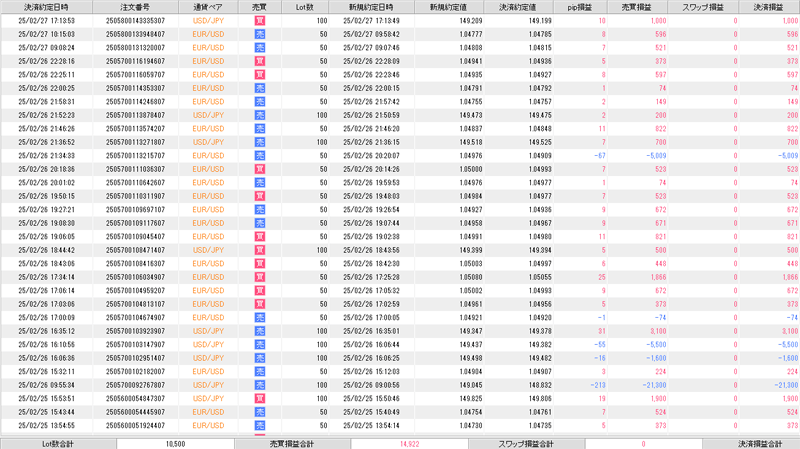Select the 買 badge in the 25/02/26 22:25:11 row
800x449 pixels.
[260, 74]
